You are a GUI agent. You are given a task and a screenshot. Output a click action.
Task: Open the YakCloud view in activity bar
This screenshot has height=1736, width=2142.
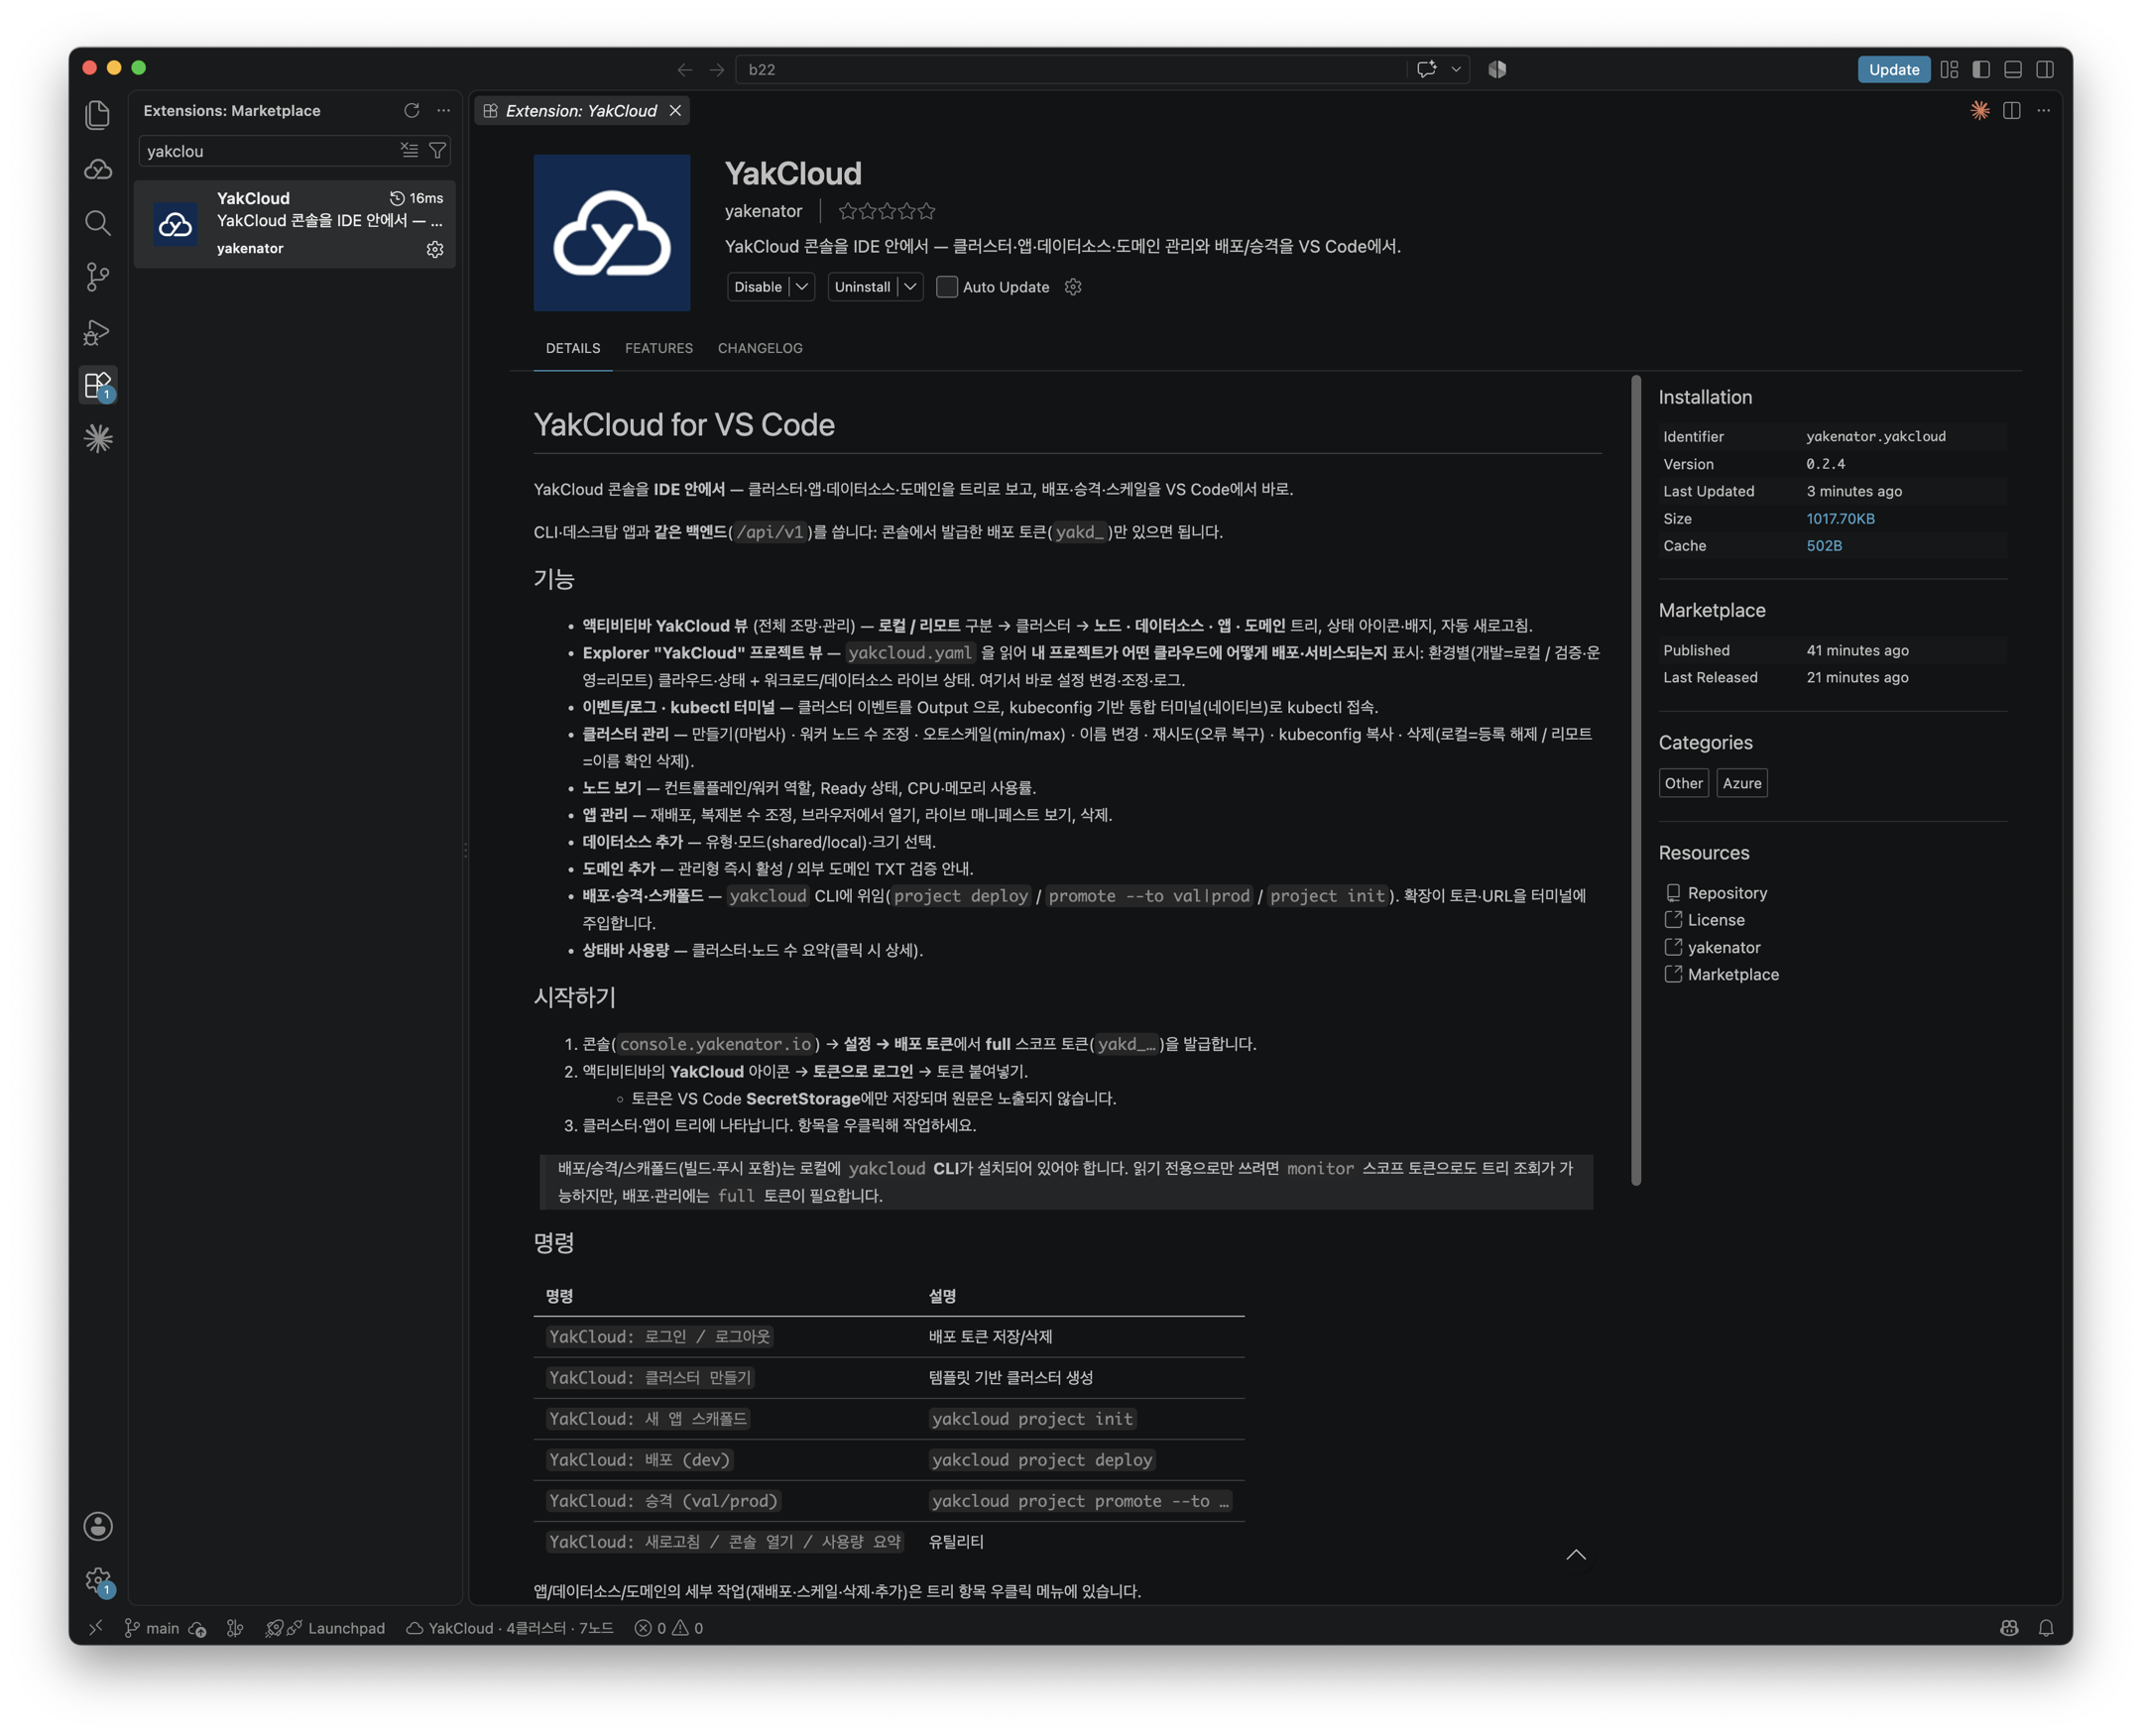click(x=98, y=169)
